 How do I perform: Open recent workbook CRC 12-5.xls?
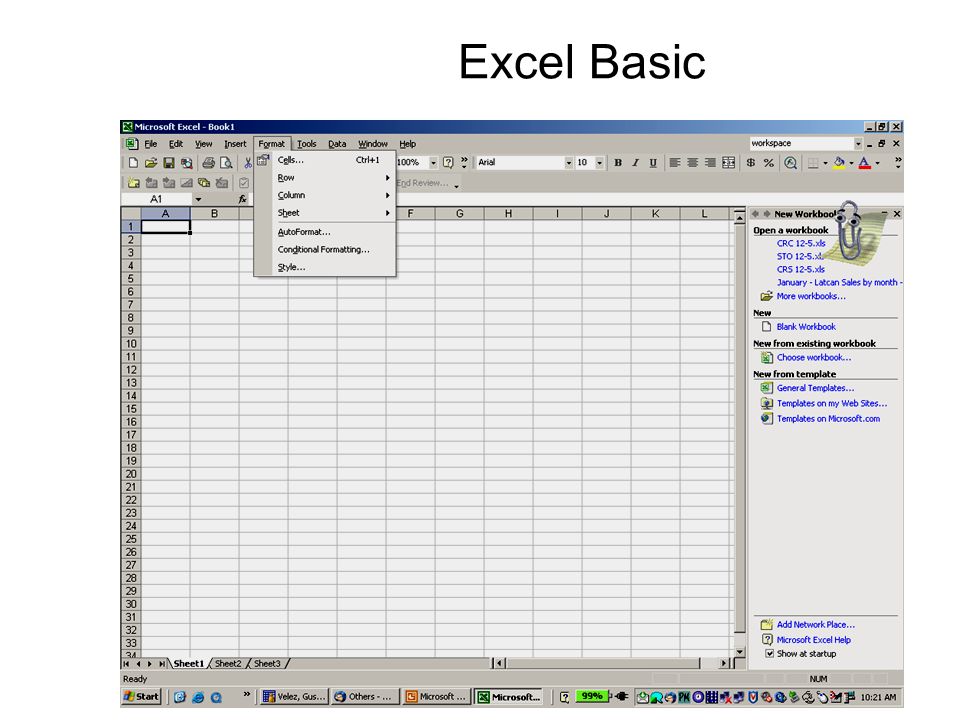point(801,244)
